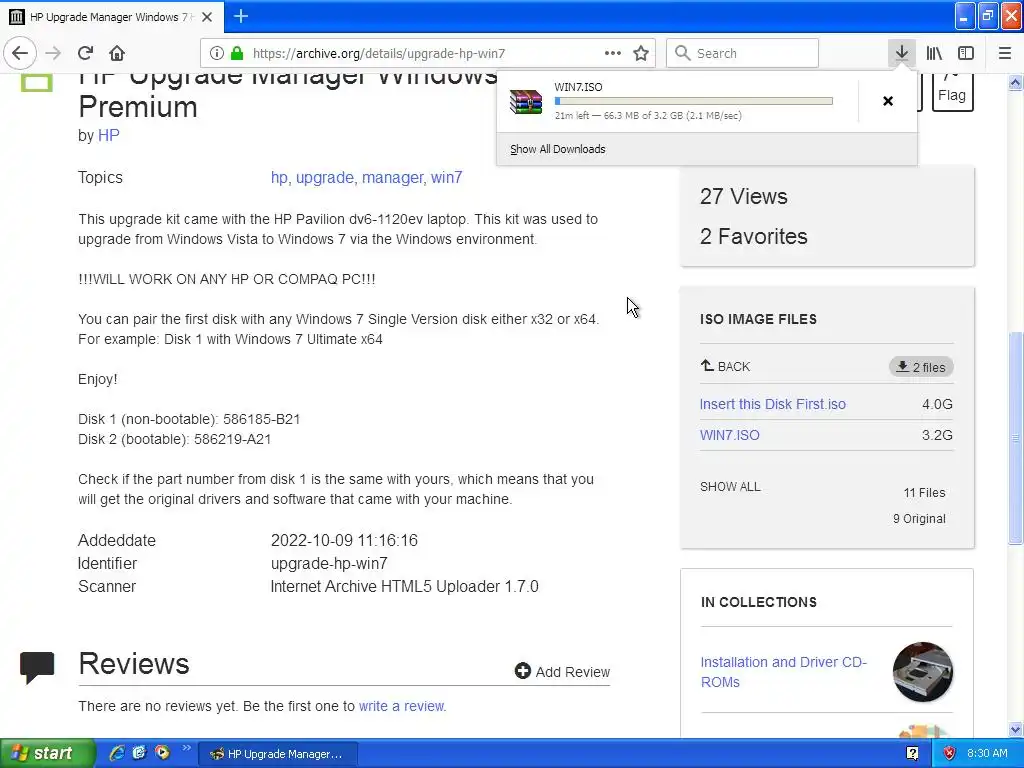Click the Reviews speech bubble icon
This screenshot has width=1024, height=768.
pyautogui.click(x=37, y=667)
